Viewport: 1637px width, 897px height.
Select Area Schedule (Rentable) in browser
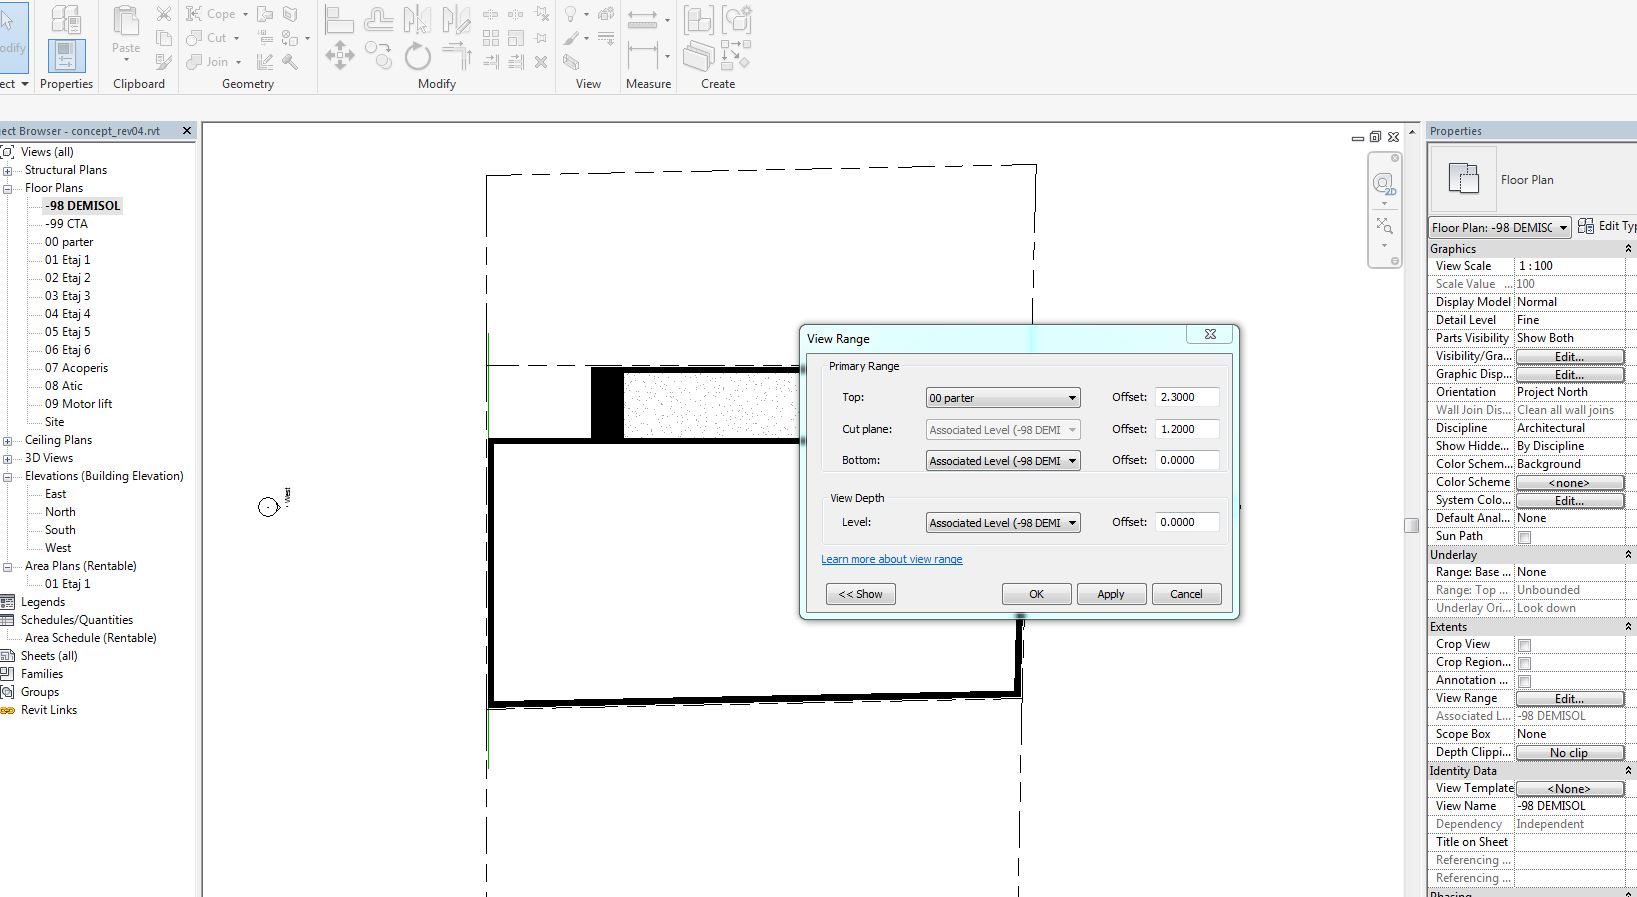(x=90, y=638)
